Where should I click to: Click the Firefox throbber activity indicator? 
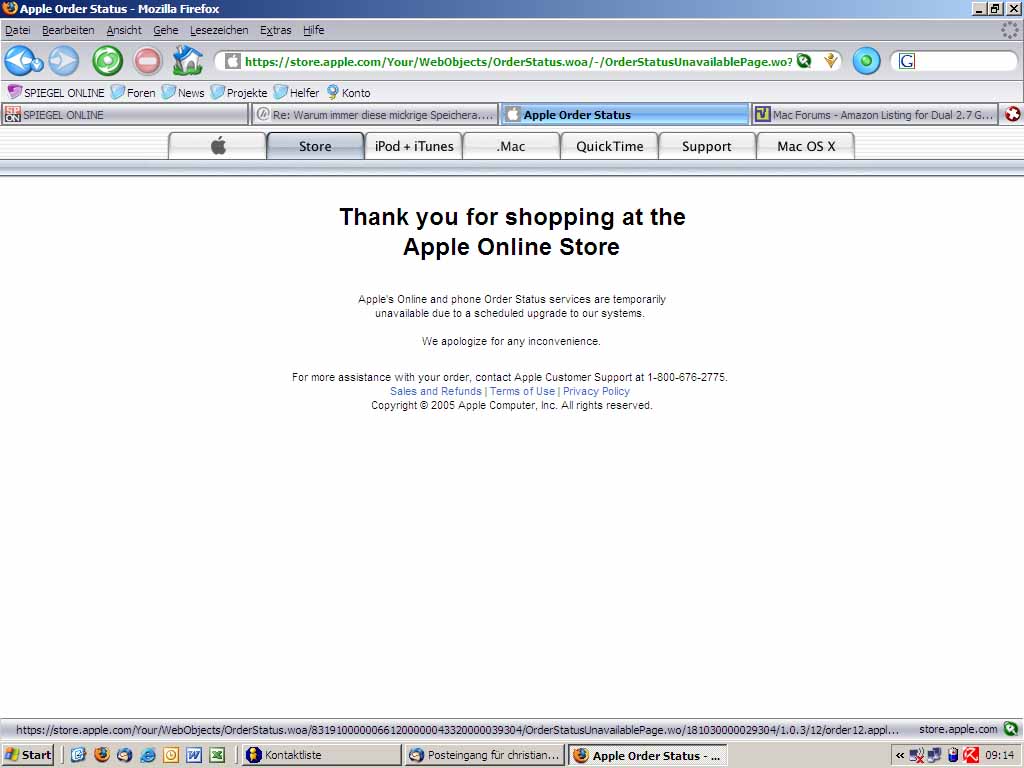1010,30
